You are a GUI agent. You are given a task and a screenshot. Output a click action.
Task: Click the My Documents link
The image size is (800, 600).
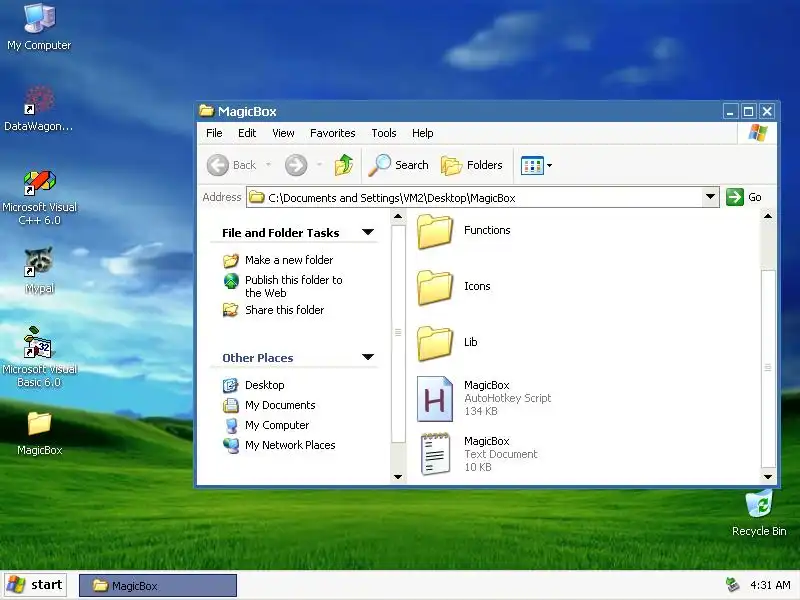click(x=280, y=405)
